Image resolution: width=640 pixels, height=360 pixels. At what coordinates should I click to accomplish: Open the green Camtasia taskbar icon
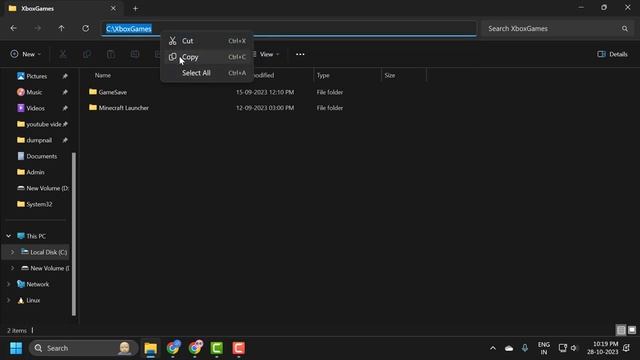[217, 348]
